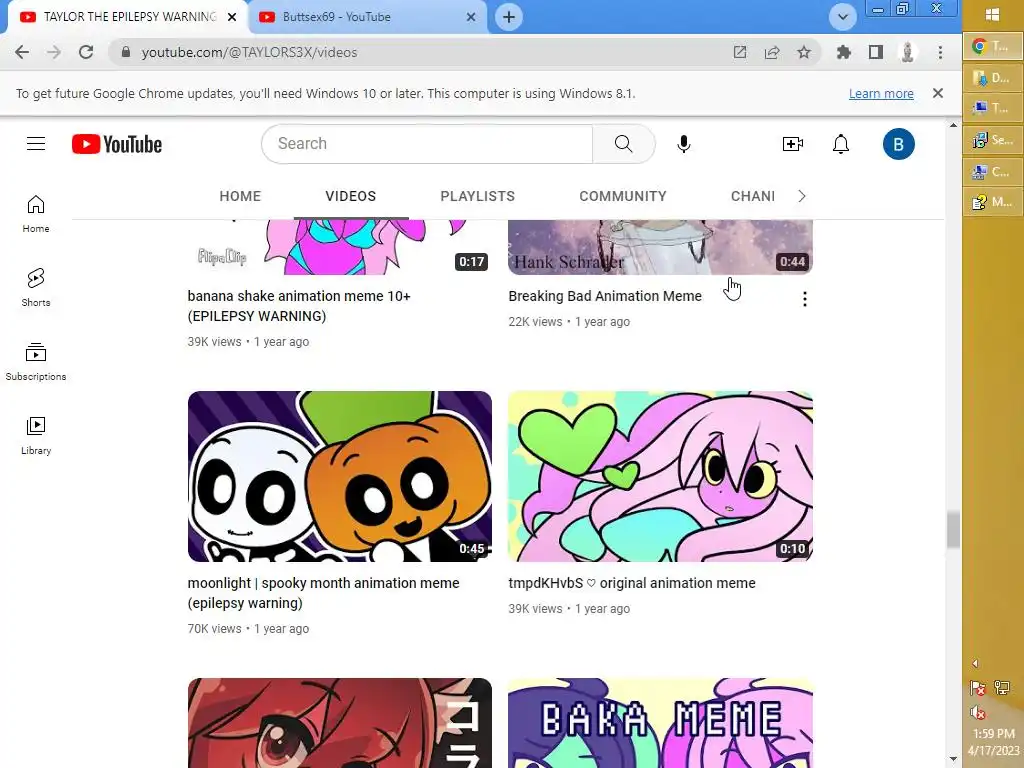This screenshot has height=768, width=1024.
Task: Open Library in sidebar
Action: click(36, 436)
